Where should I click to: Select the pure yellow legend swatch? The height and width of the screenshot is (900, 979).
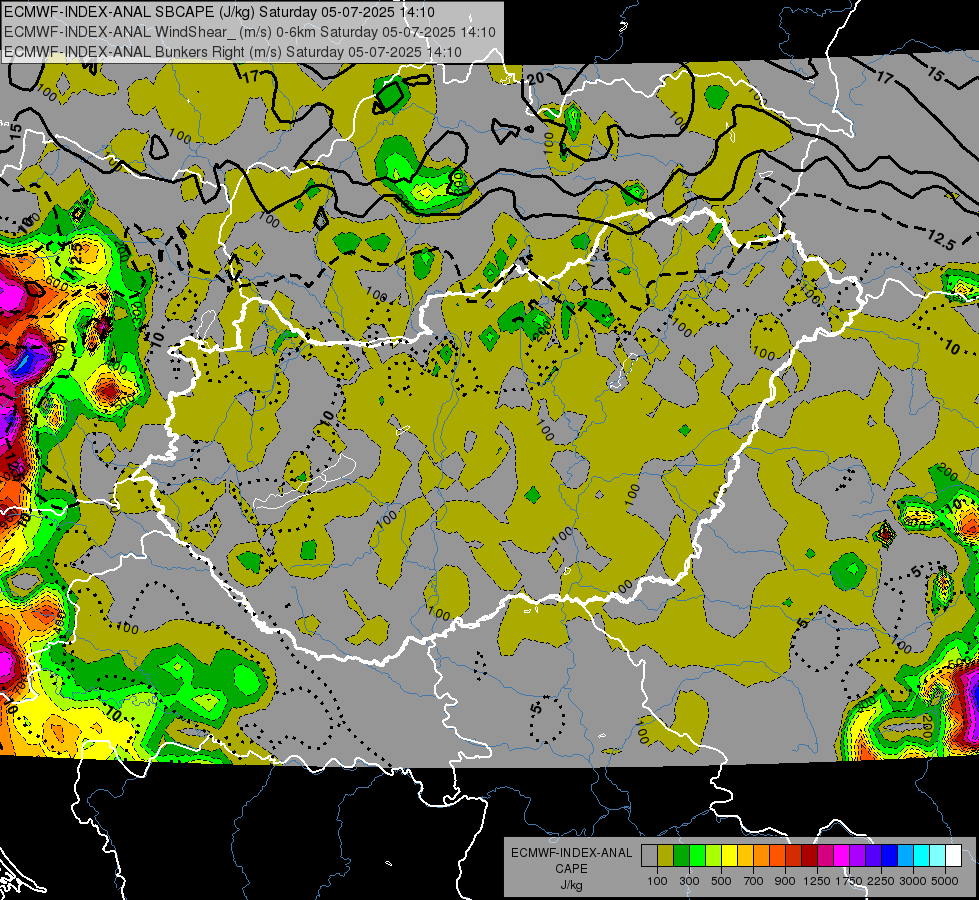[729, 856]
